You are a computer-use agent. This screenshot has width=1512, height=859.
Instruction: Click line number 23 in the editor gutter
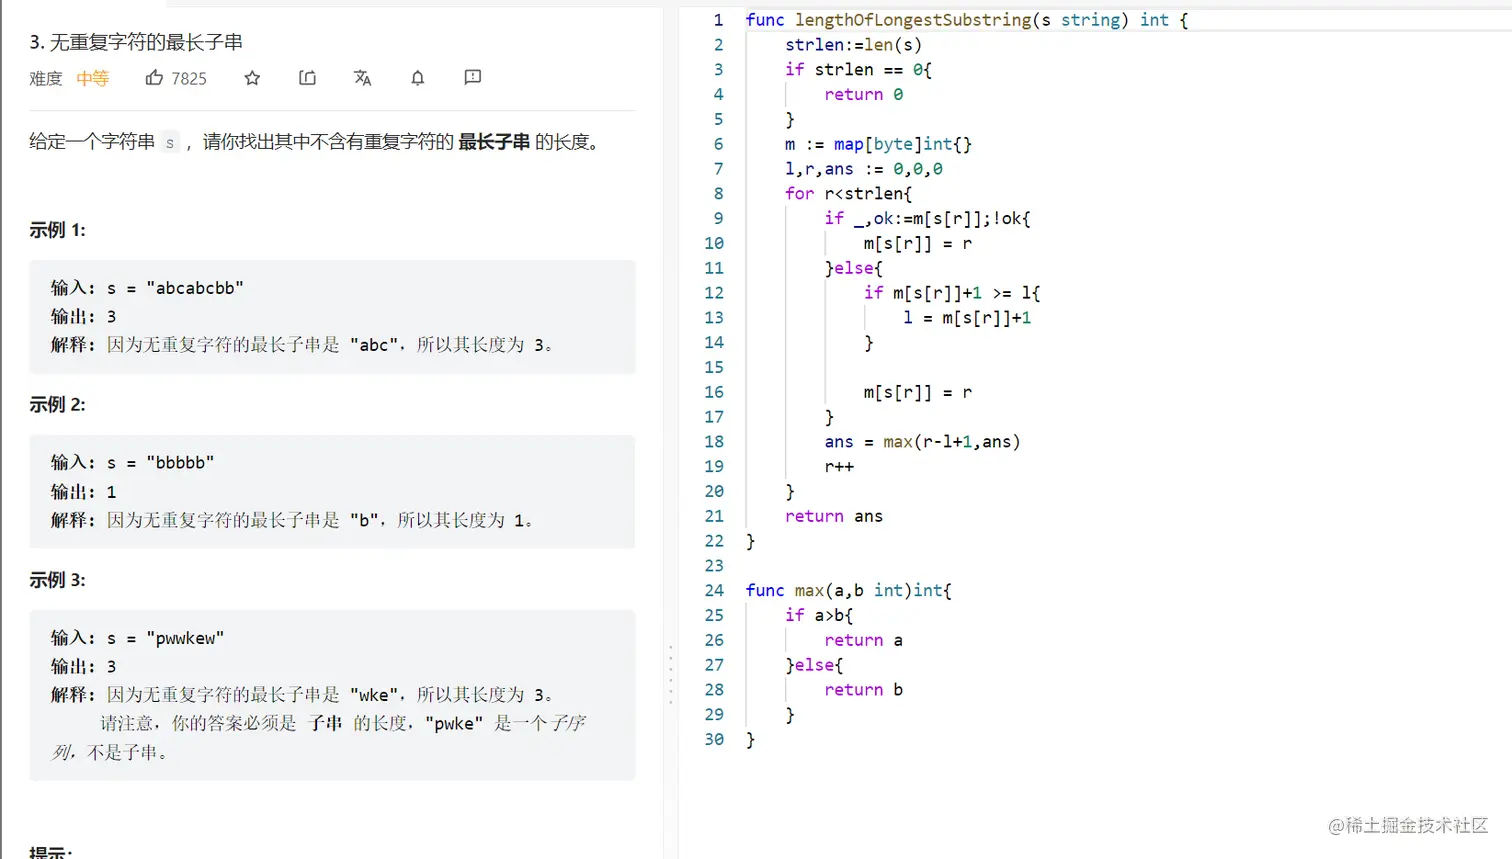[714, 566]
